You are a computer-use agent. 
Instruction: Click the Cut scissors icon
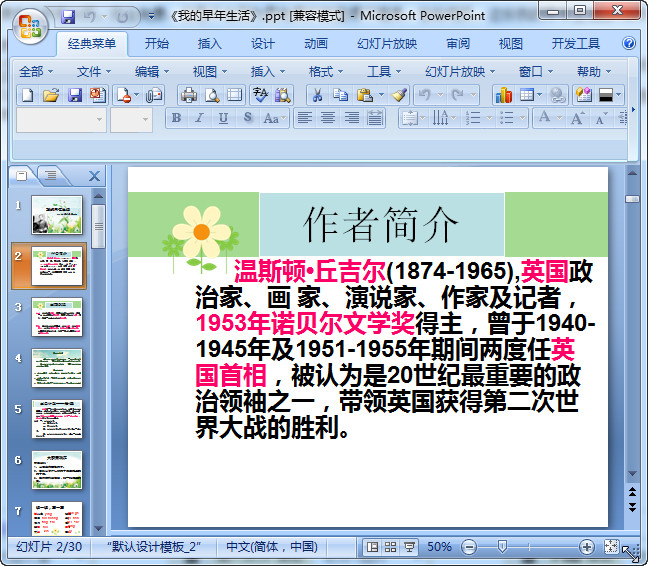316,95
